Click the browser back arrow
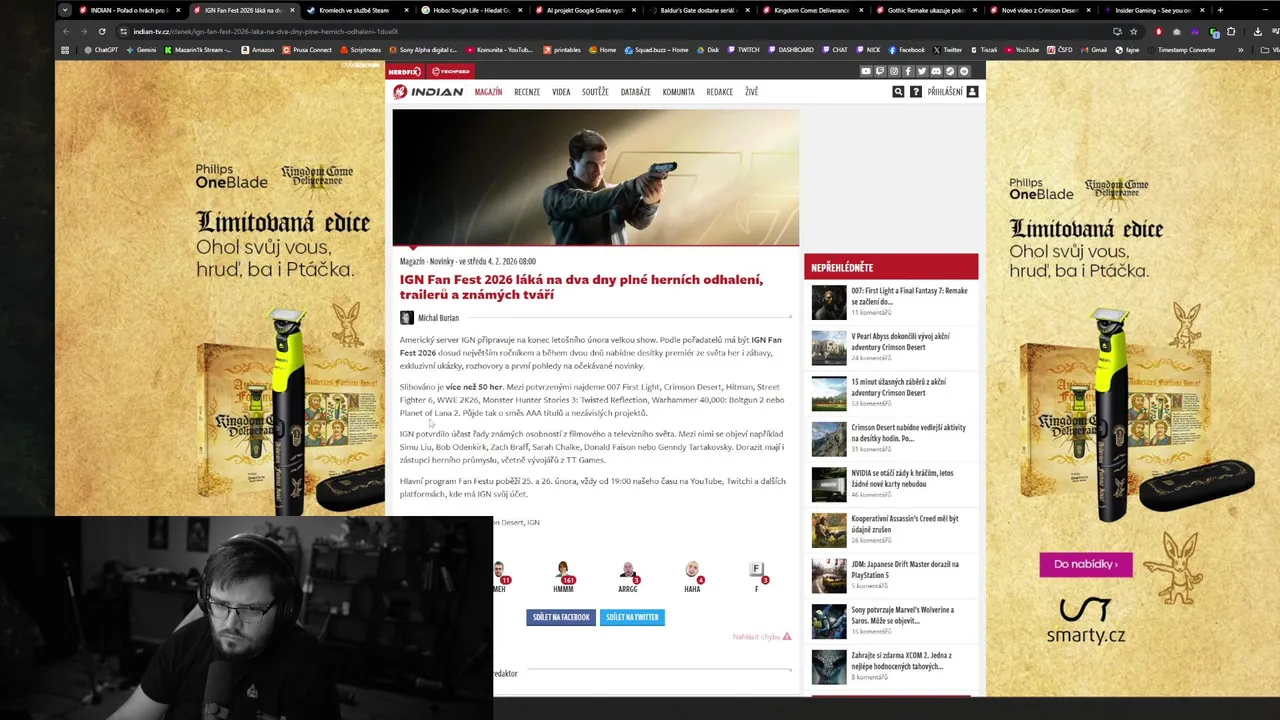 point(65,31)
